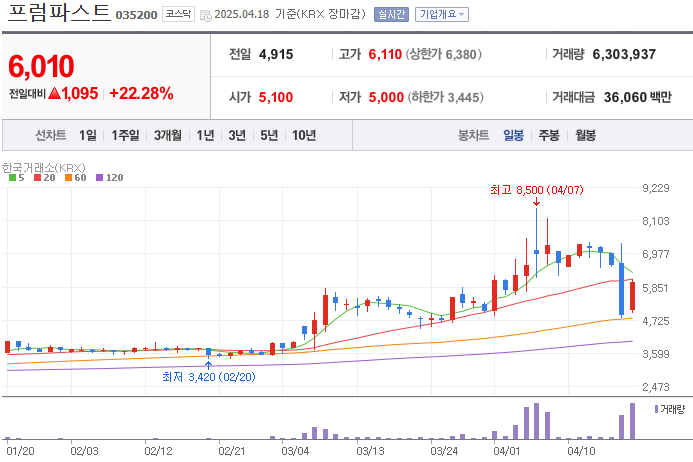Click the green 5-day moving average swatch
This screenshot has height=462, width=693.
[x=12, y=178]
